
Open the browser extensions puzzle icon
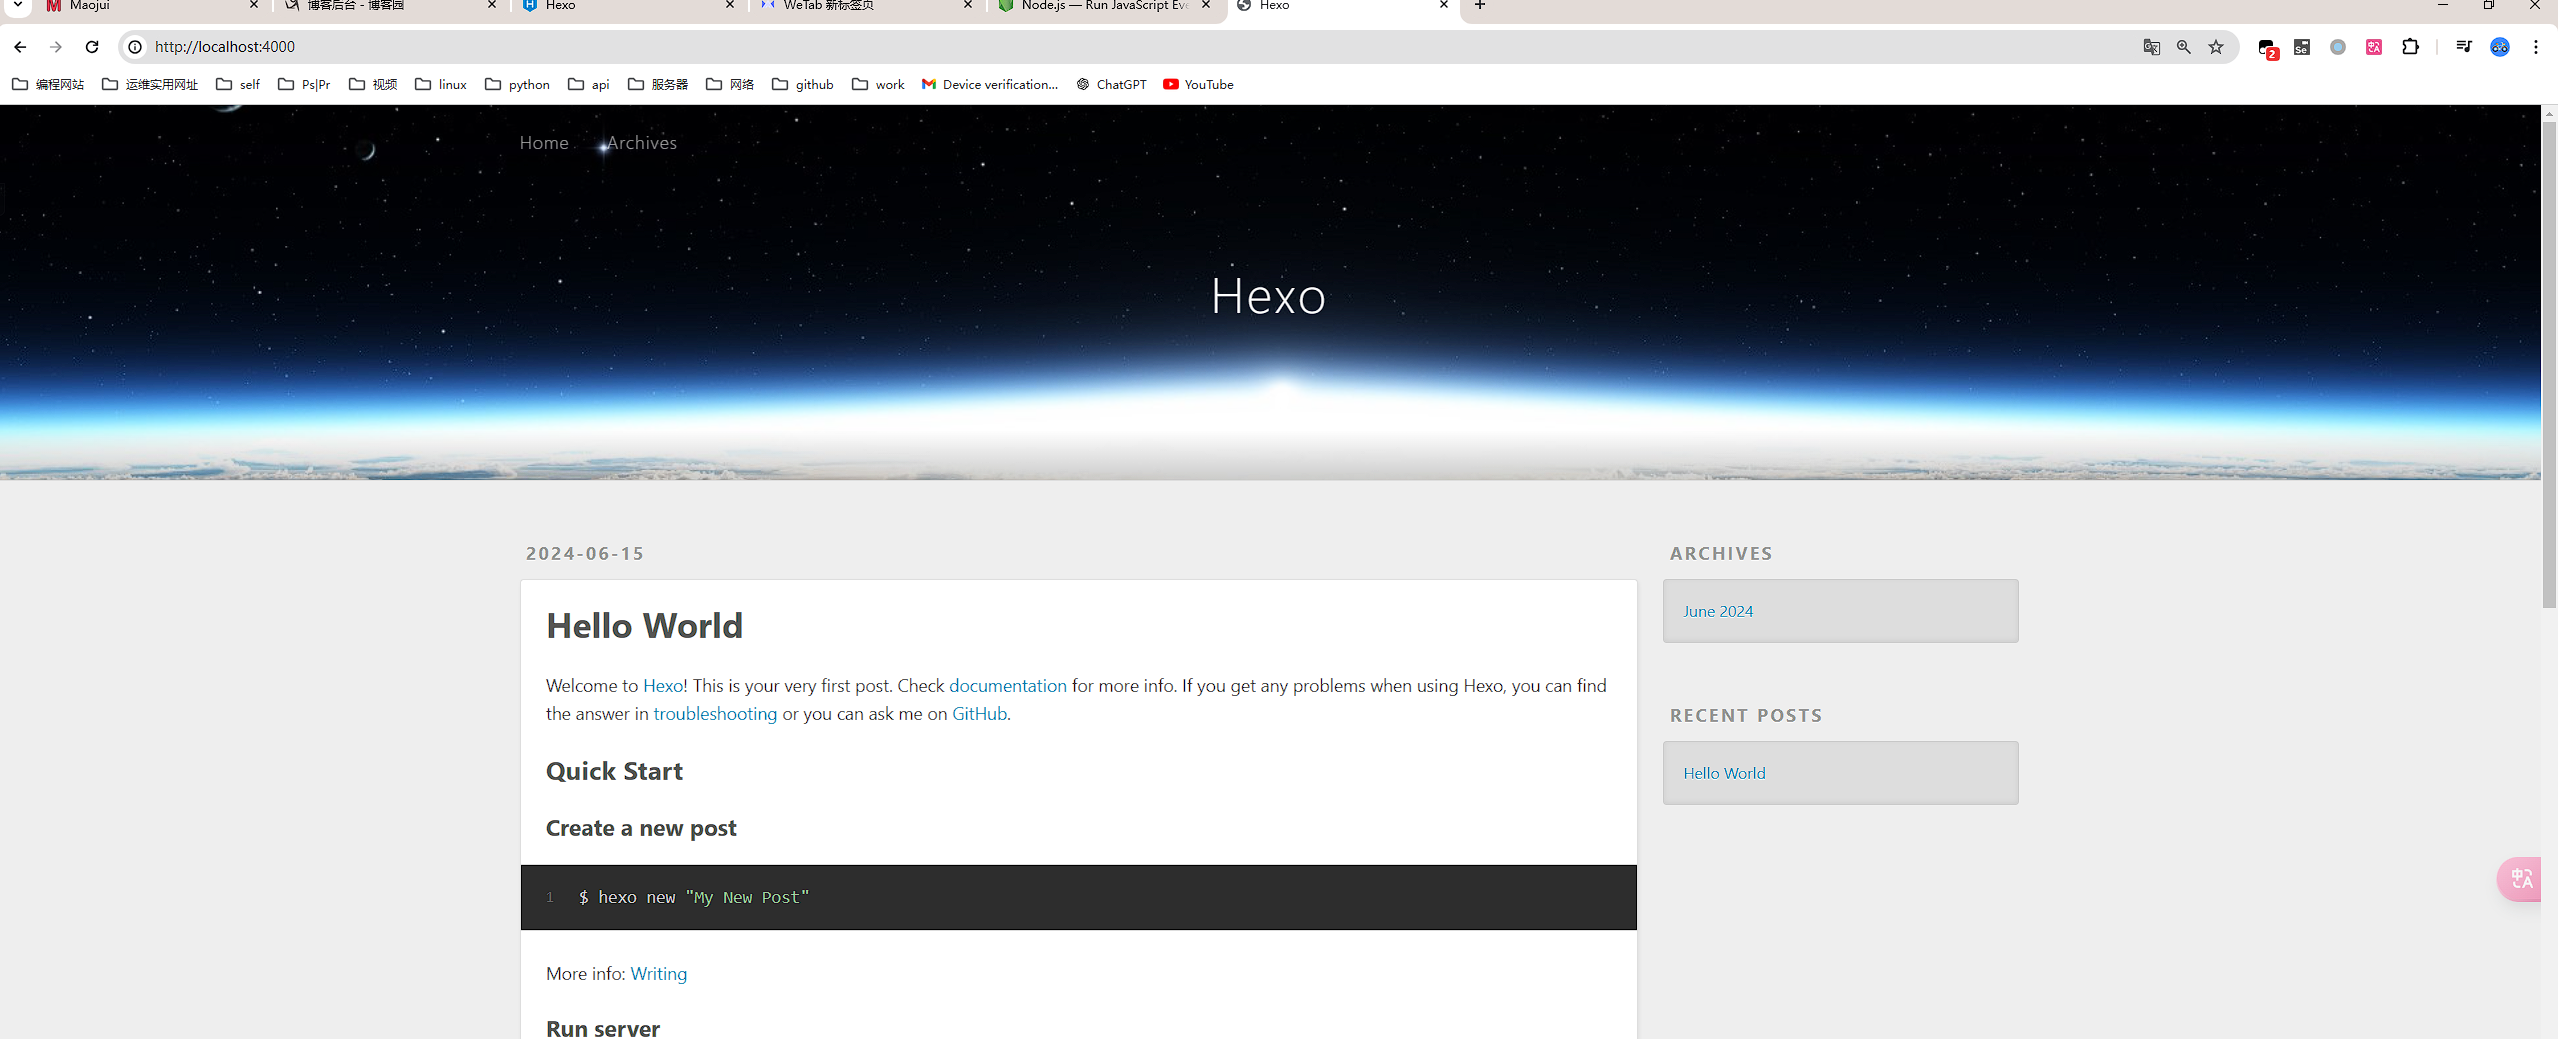[2410, 47]
